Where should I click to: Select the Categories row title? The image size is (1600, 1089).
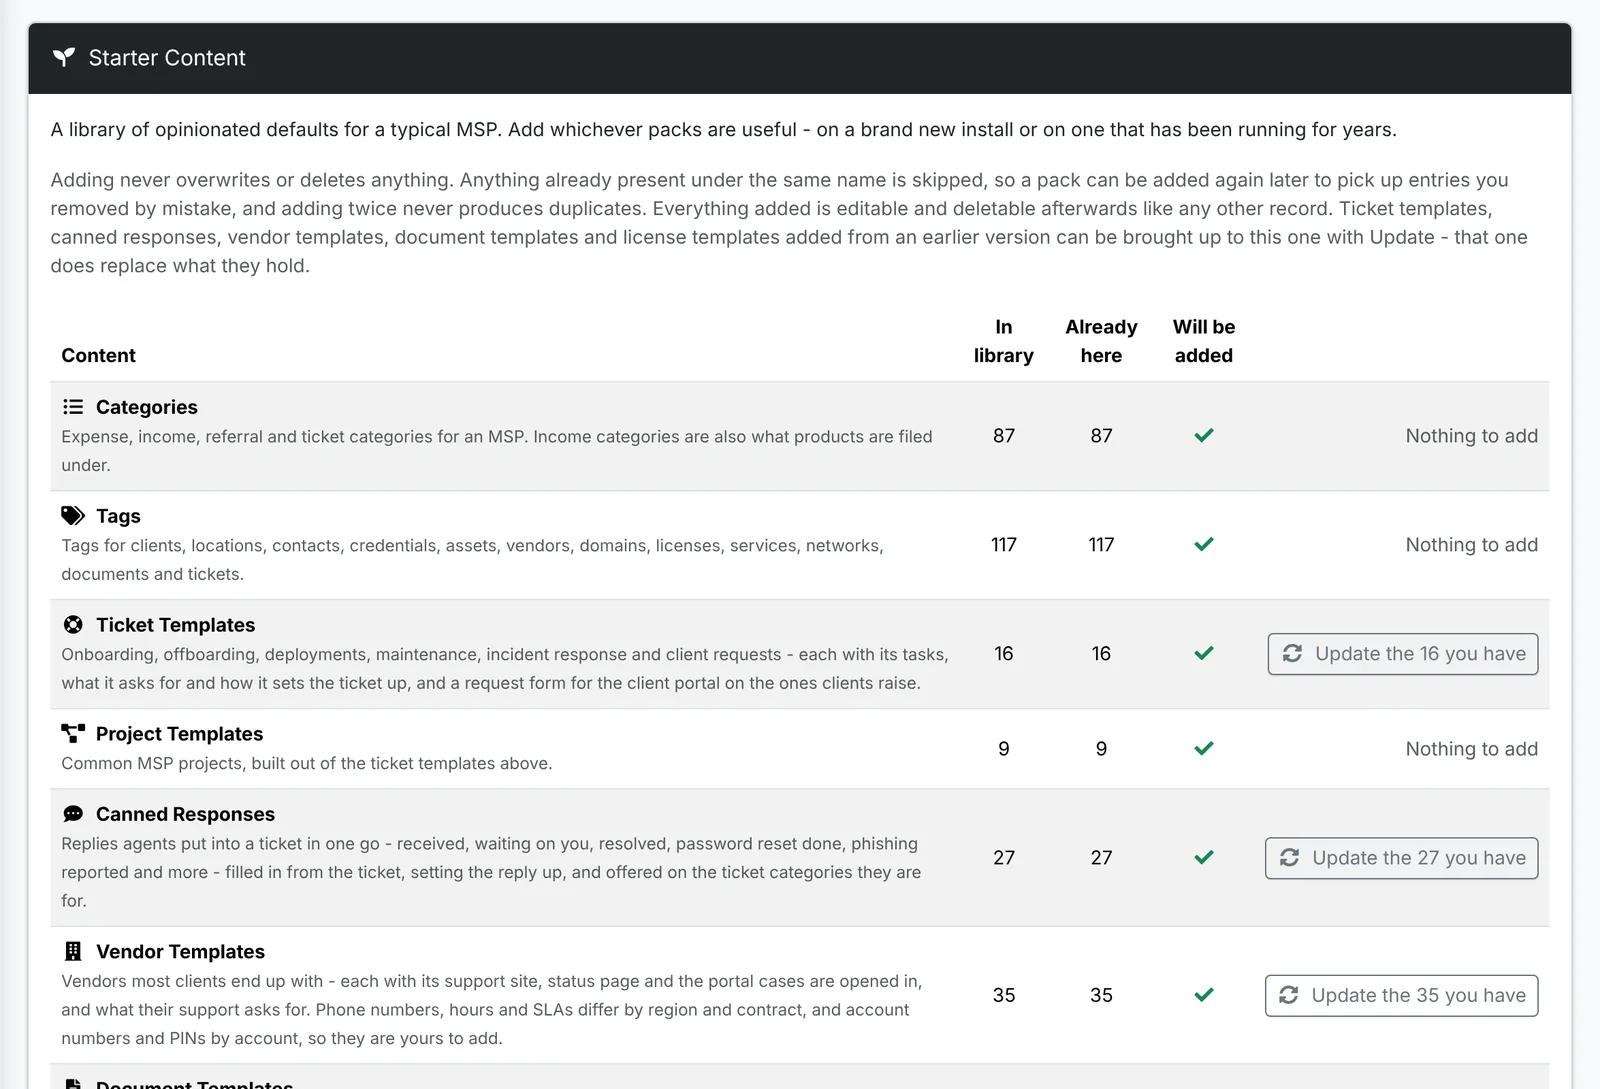[x=147, y=407]
